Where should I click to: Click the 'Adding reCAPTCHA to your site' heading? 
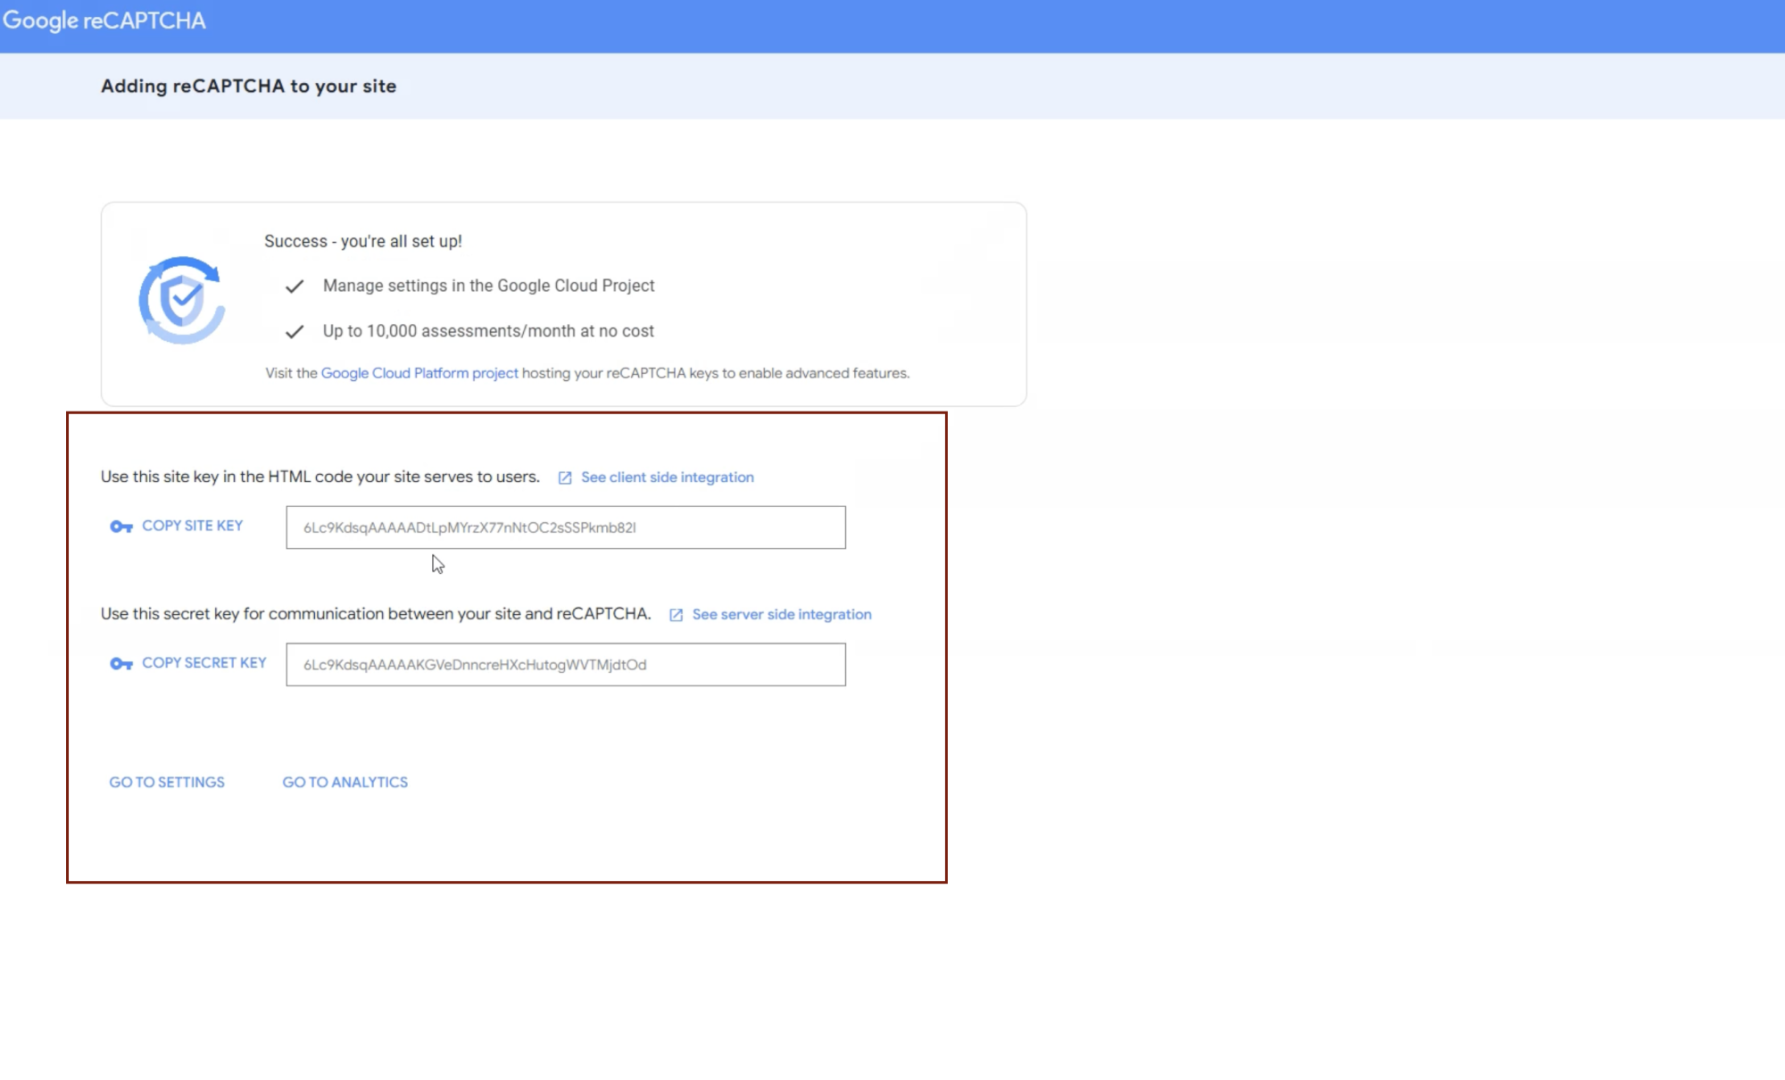(249, 86)
